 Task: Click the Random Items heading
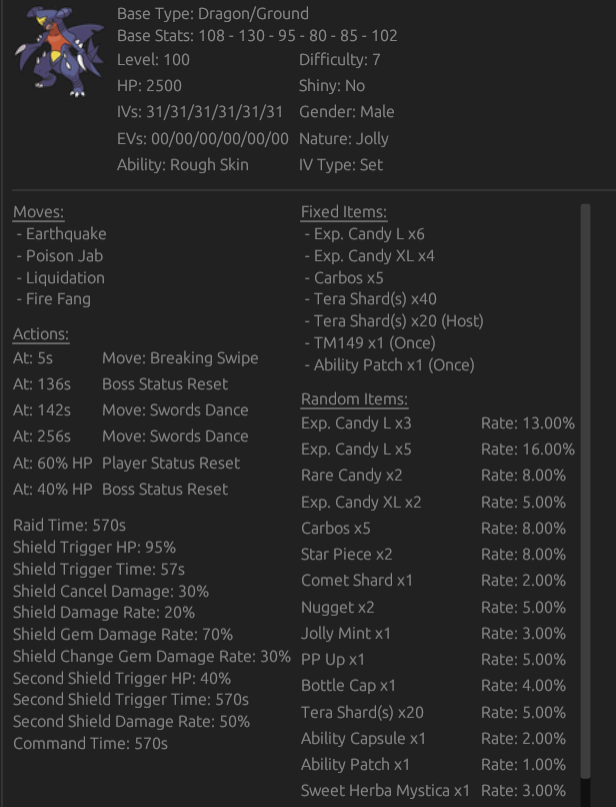(354, 399)
